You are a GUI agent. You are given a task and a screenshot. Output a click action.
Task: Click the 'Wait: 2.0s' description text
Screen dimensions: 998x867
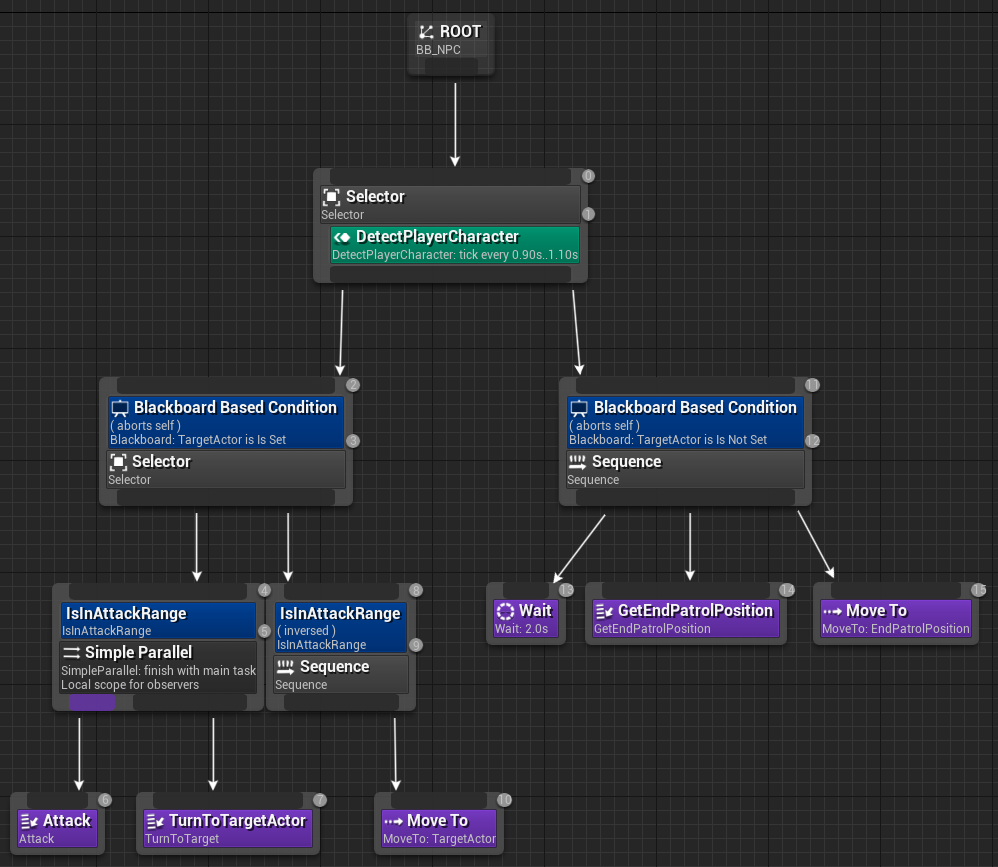(x=521, y=629)
